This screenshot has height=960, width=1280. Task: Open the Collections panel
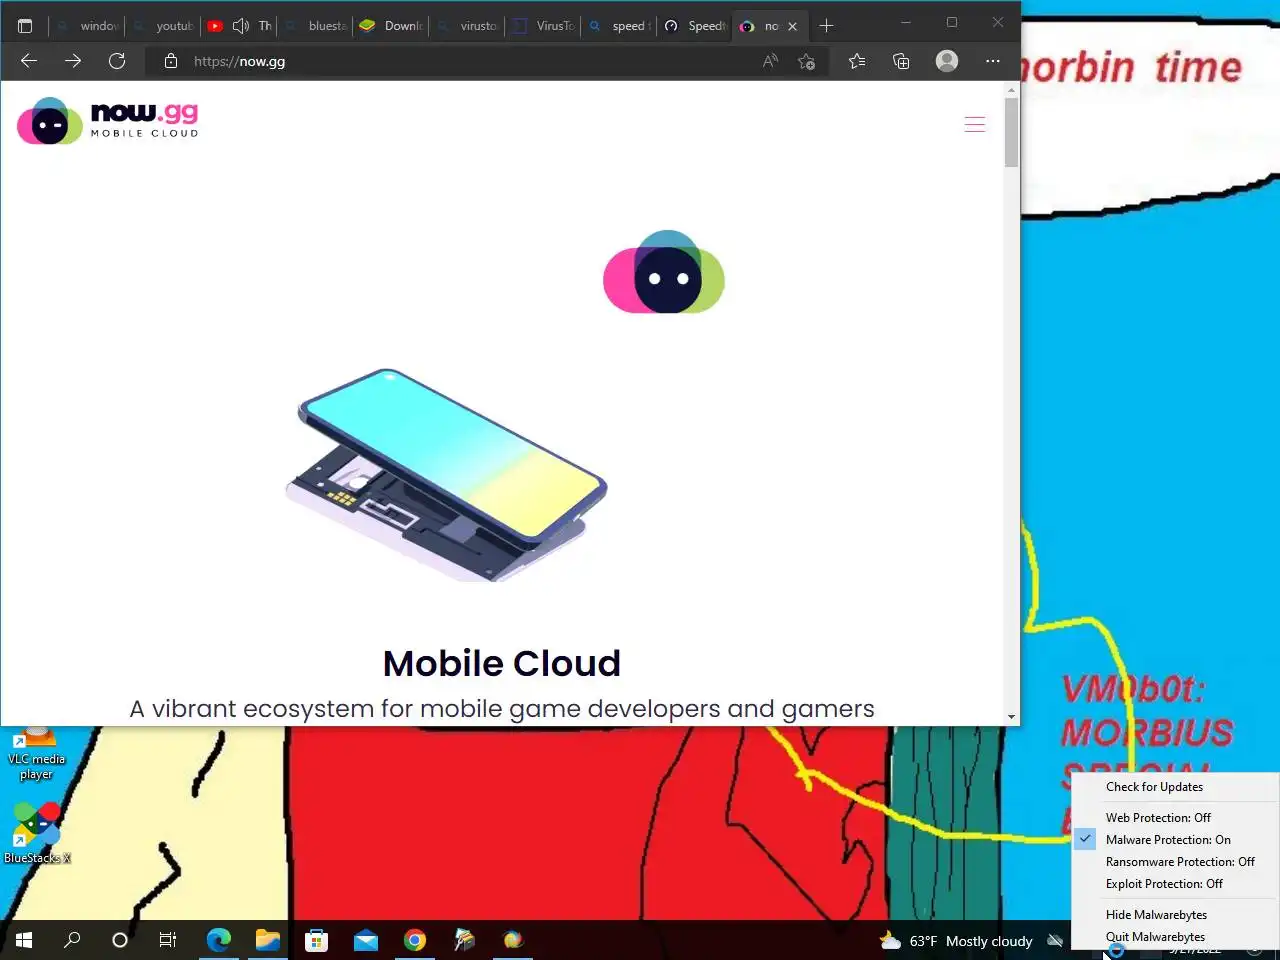pos(901,61)
